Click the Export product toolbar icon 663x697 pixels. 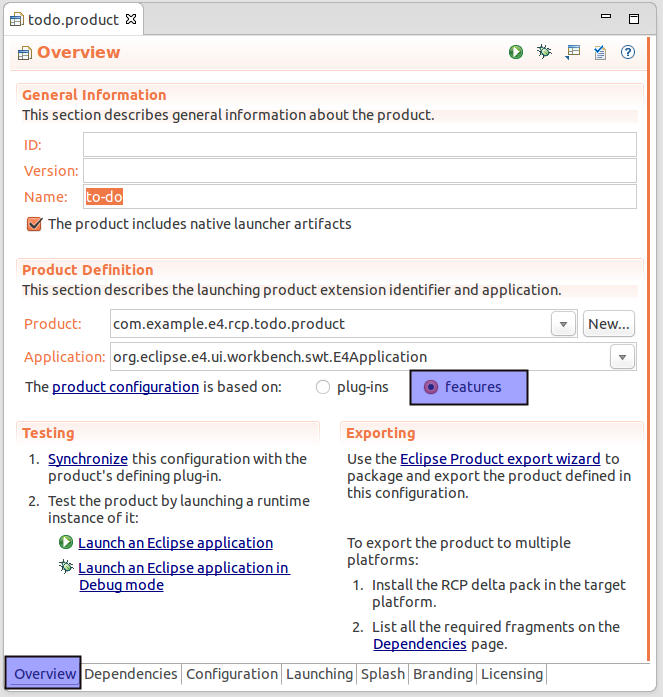(x=572, y=52)
